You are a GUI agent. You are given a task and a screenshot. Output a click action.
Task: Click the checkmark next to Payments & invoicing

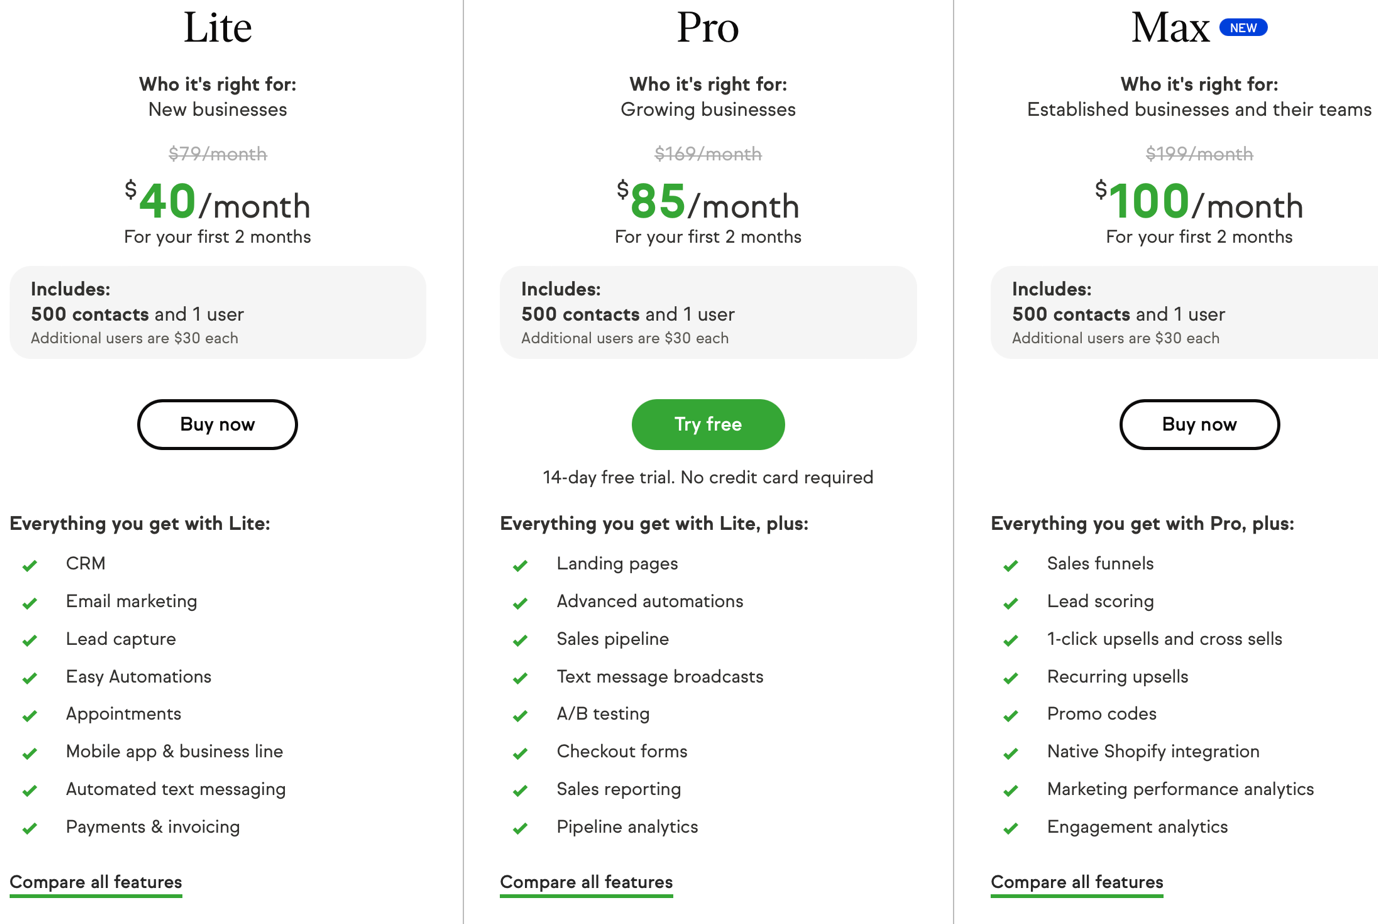[30, 829]
